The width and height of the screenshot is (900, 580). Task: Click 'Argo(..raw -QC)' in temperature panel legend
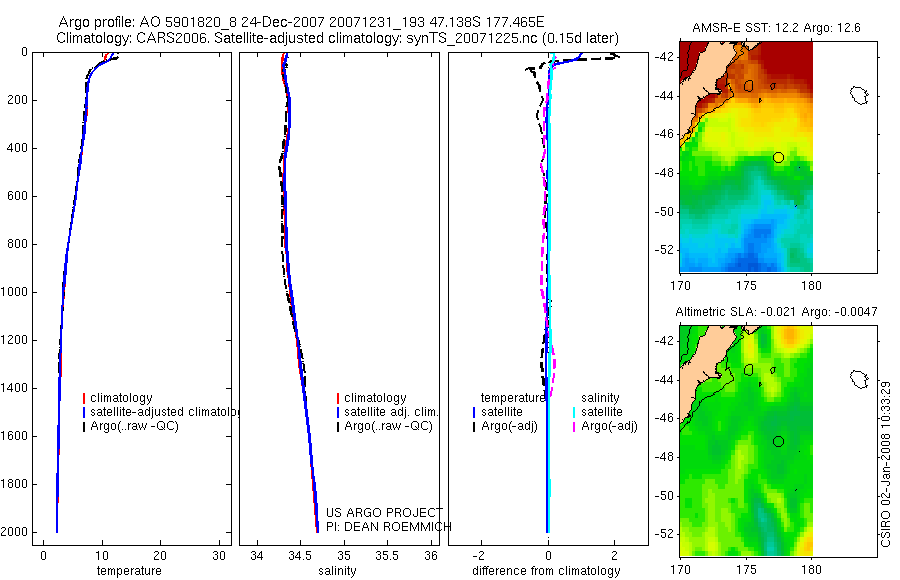coord(134,427)
